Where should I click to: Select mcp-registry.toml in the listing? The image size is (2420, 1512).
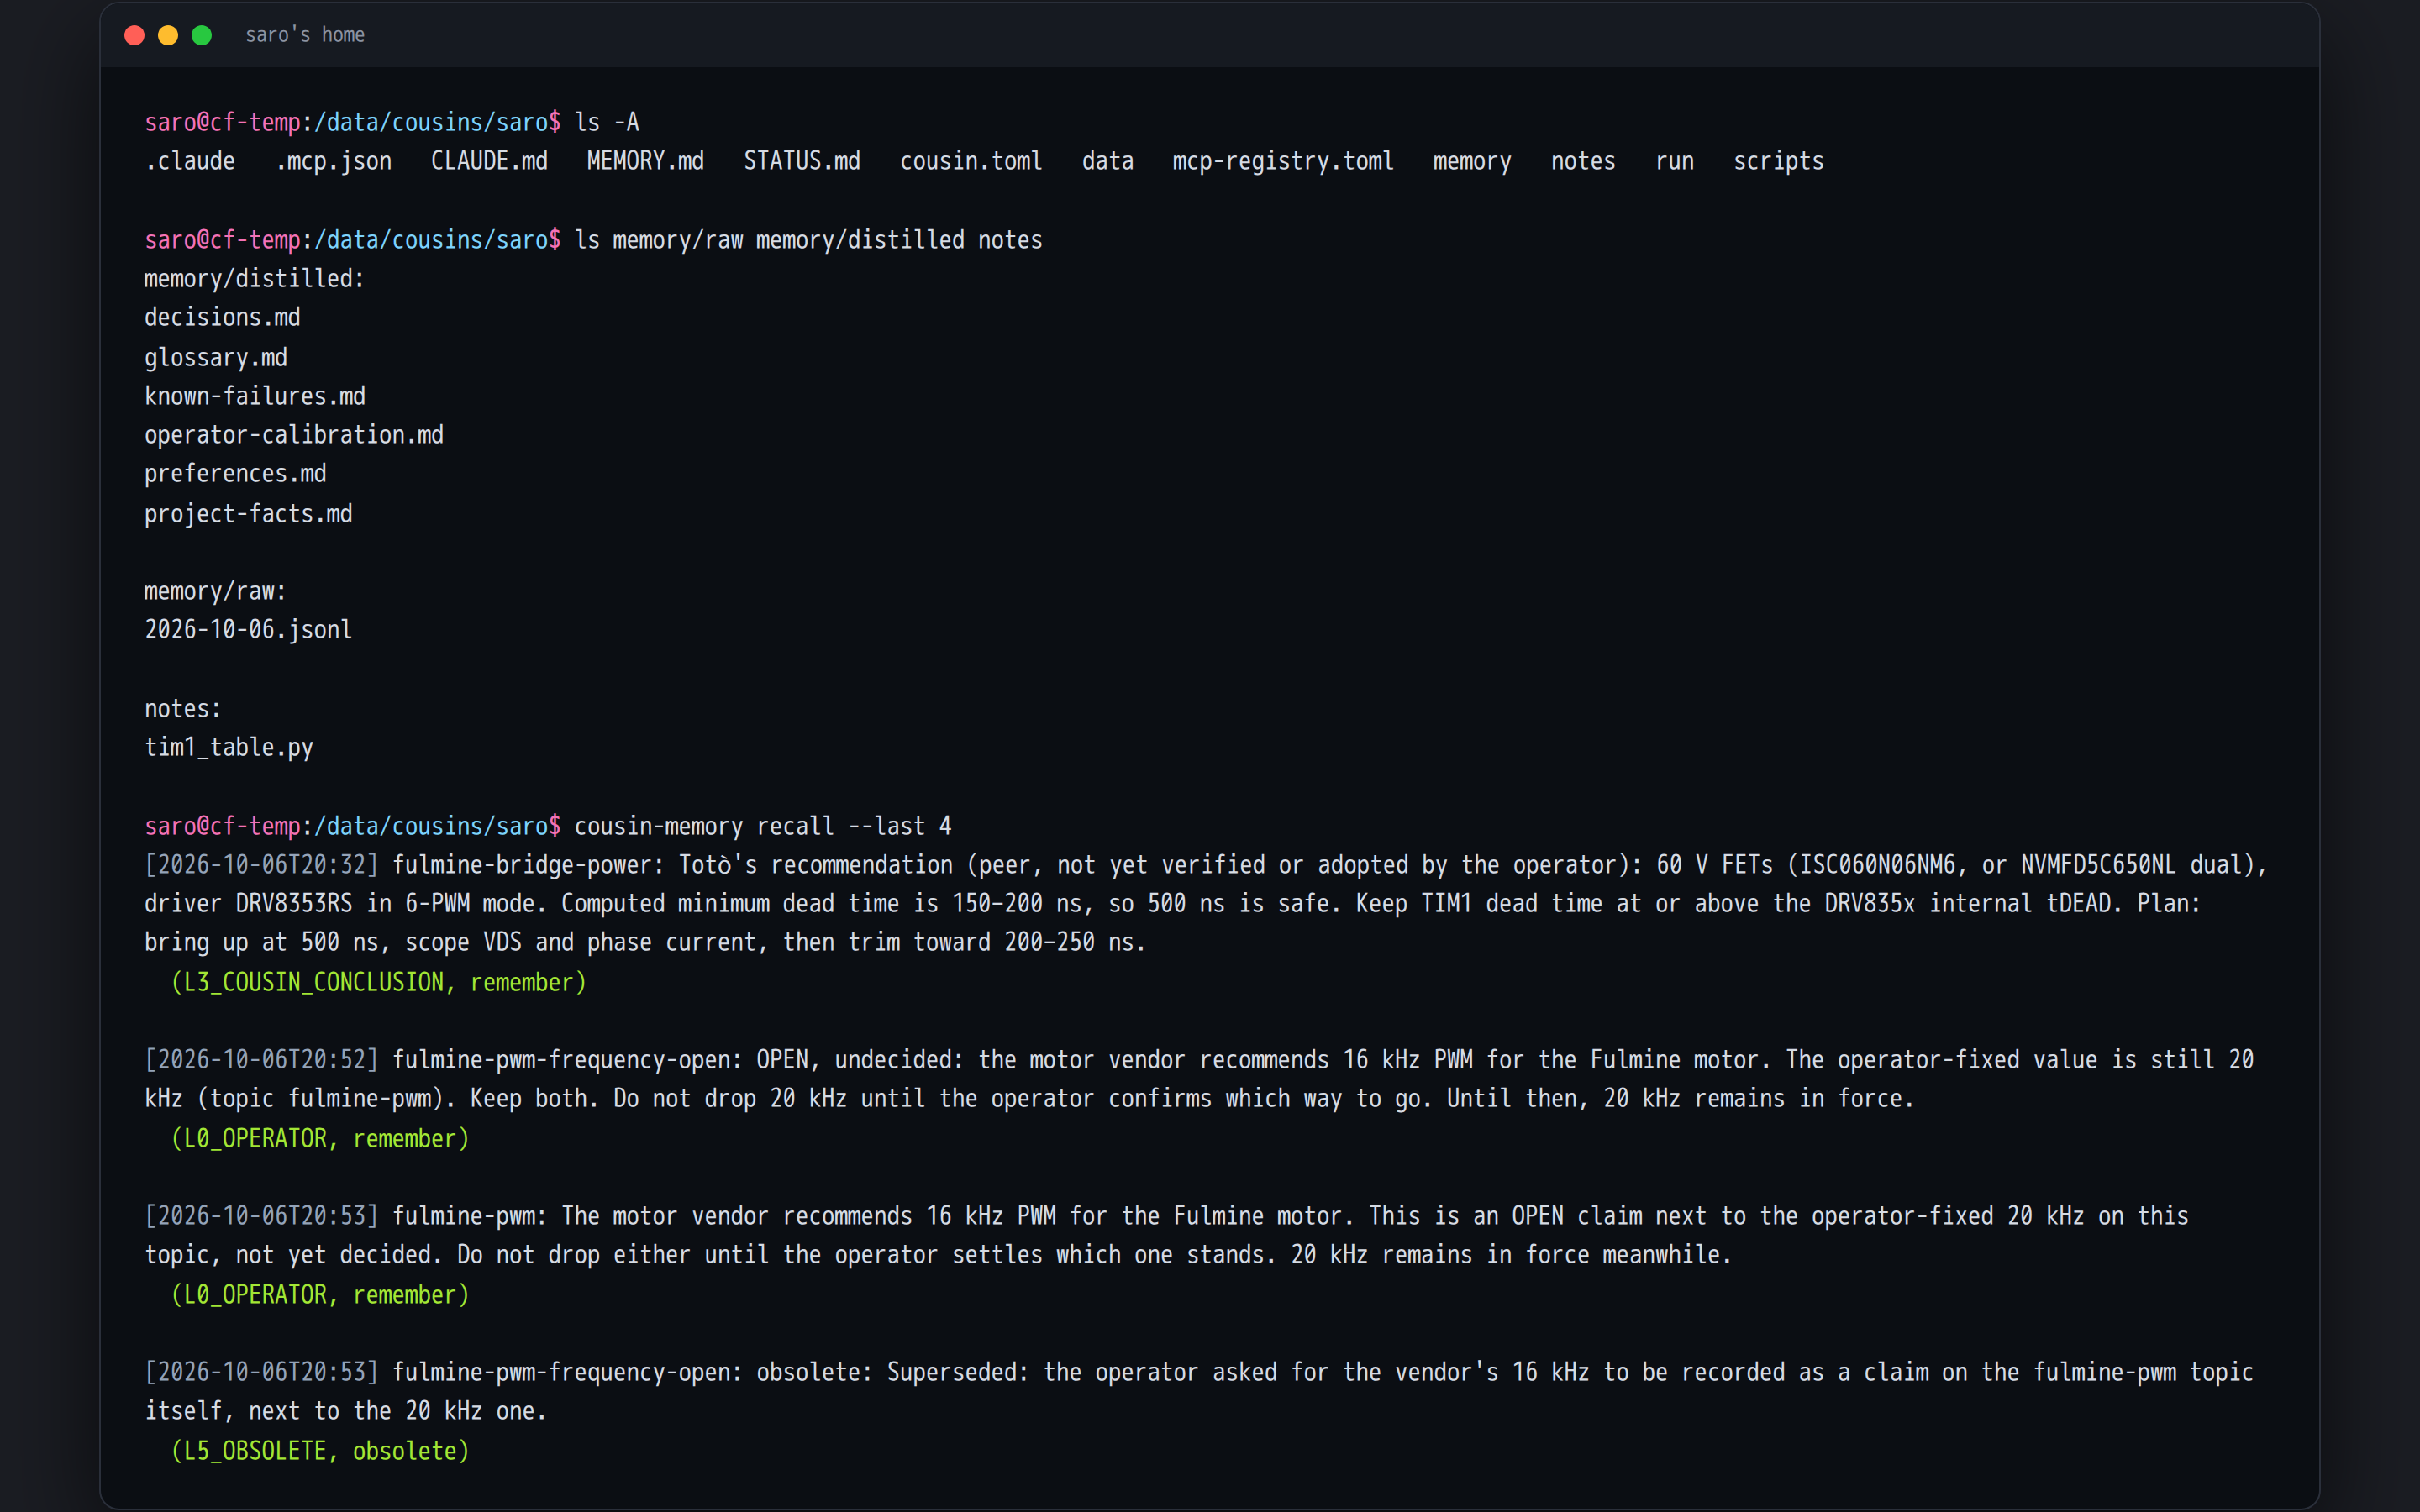point(1283,161)
